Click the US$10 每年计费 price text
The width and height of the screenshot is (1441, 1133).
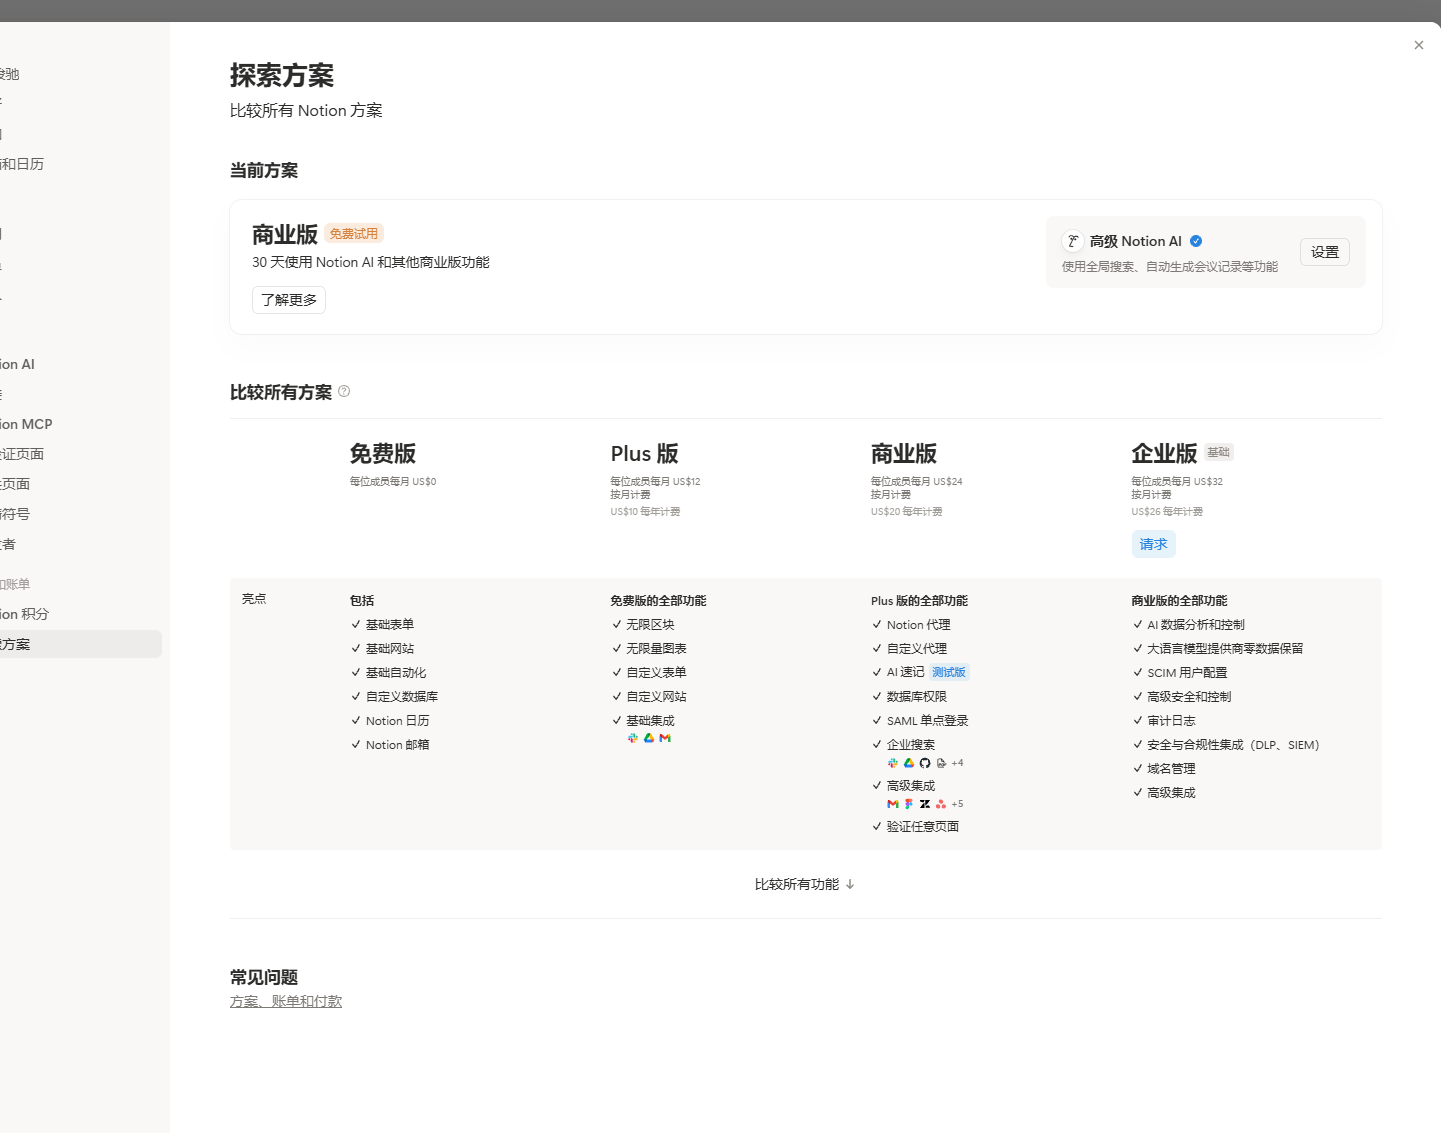(646, 511)
